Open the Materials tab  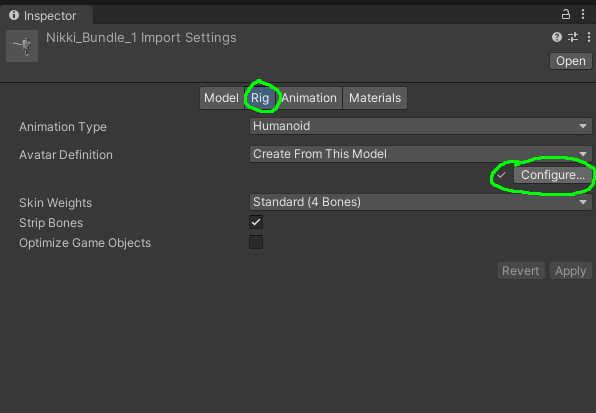coord(375,98)
